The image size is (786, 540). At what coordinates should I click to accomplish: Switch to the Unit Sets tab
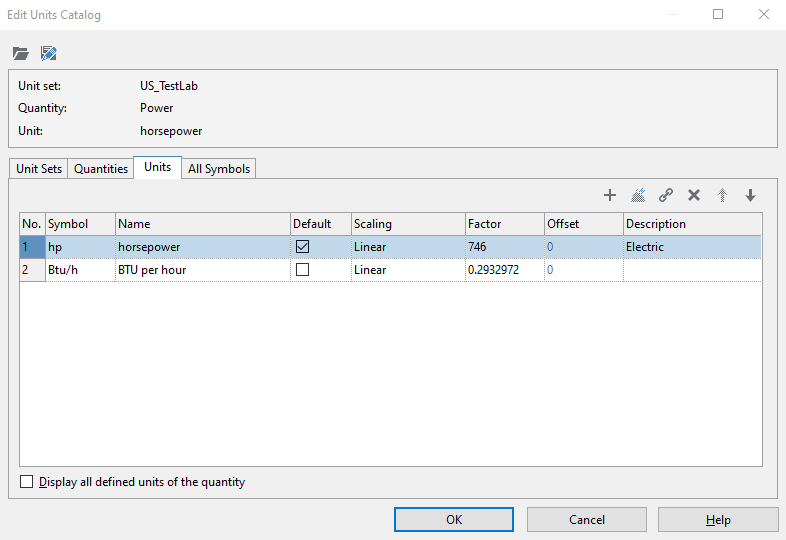tap(39, 169)
